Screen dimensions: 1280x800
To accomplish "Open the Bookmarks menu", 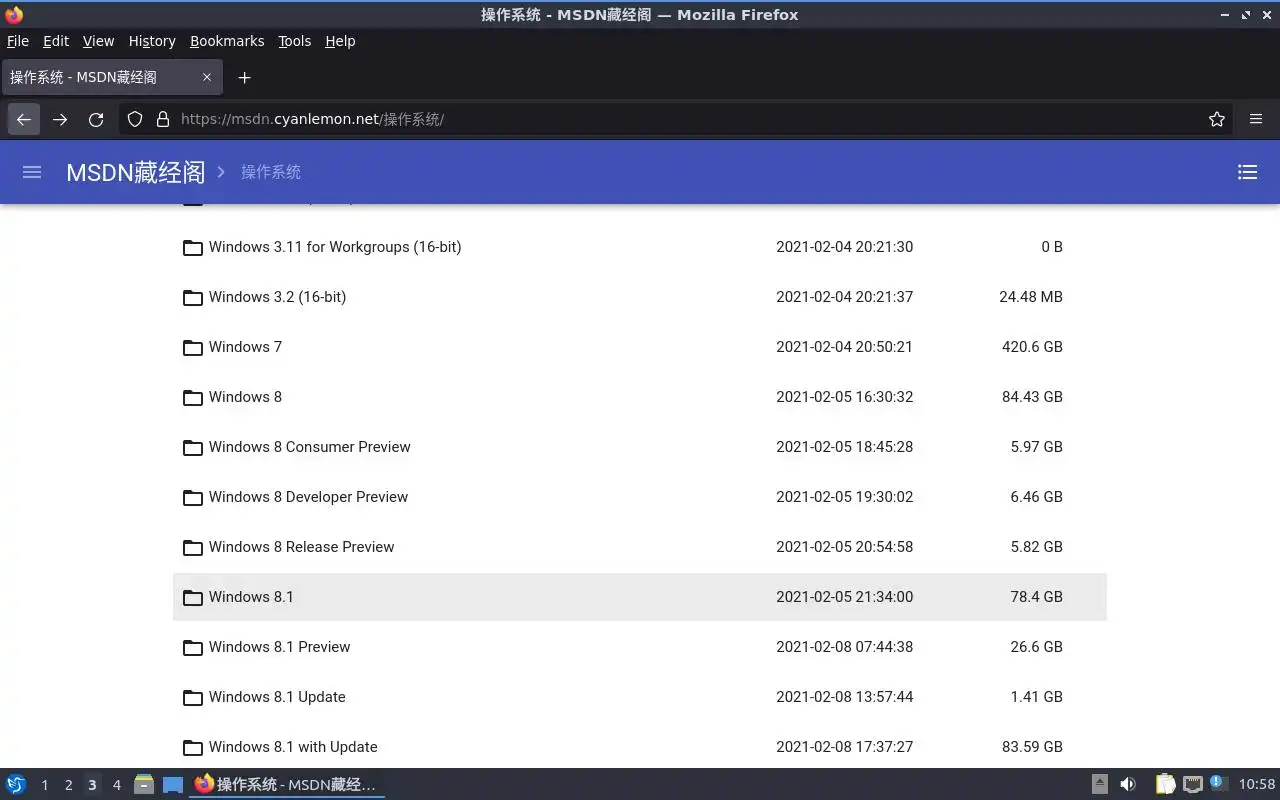I will click(227, 41).
